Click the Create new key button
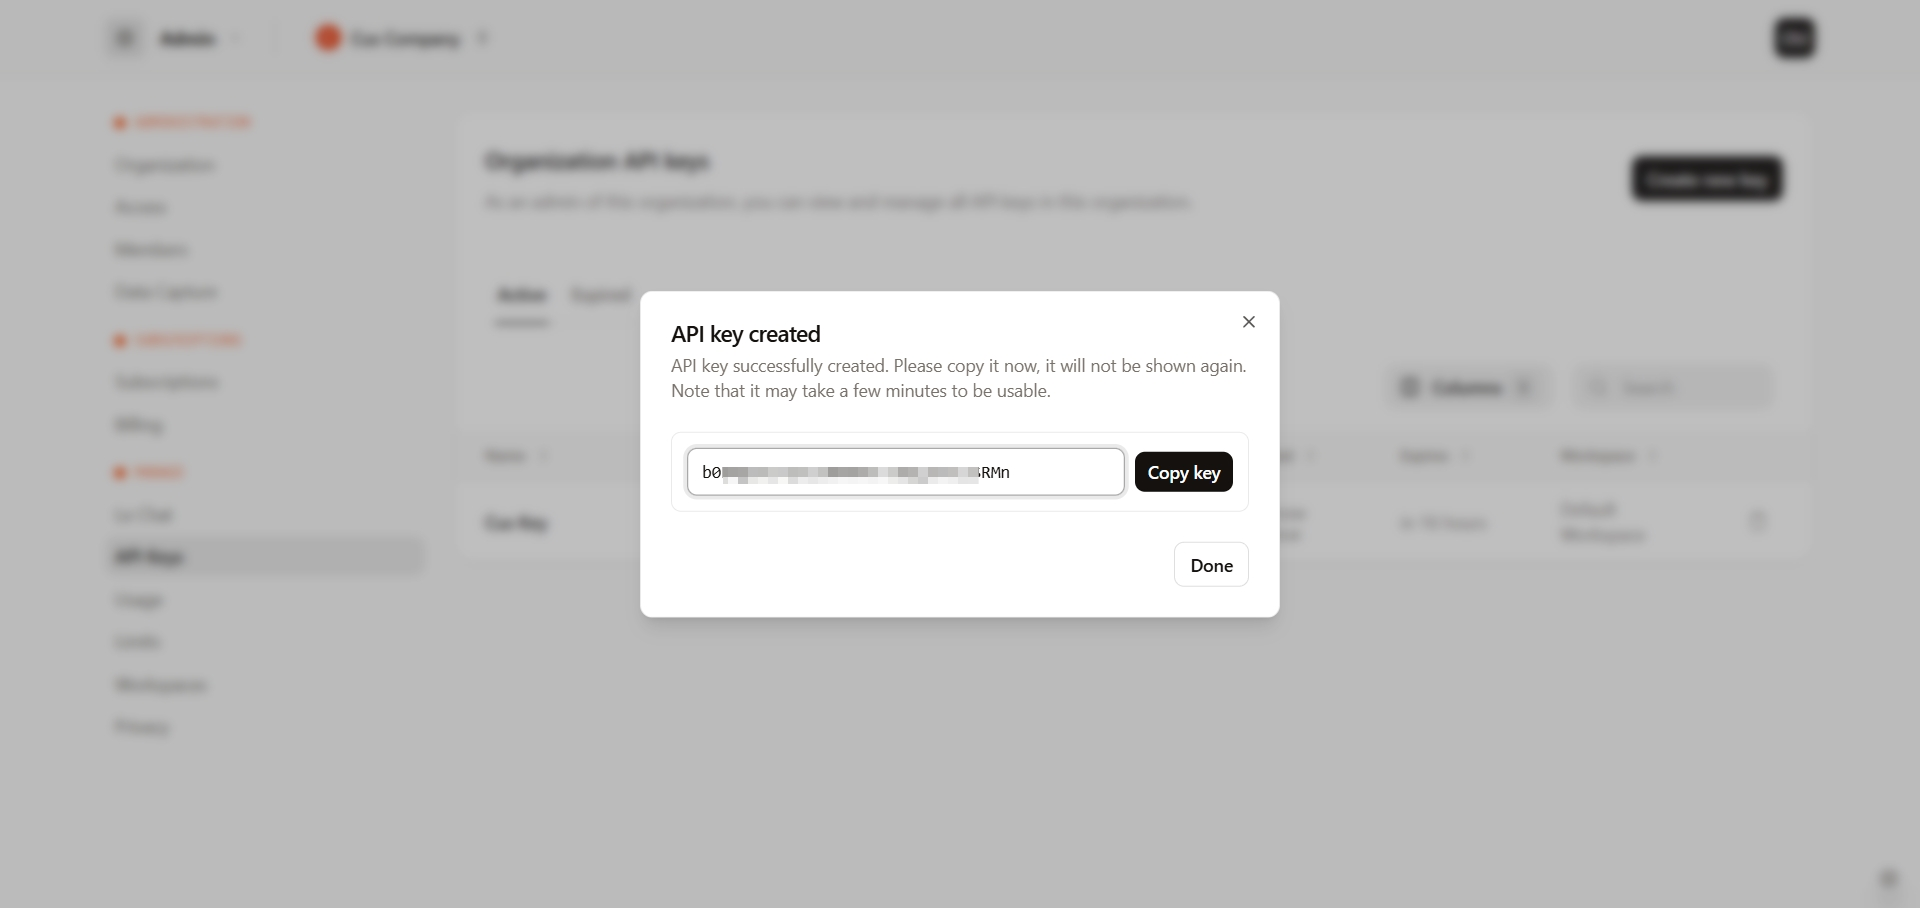 click(x=1706, y=180)
